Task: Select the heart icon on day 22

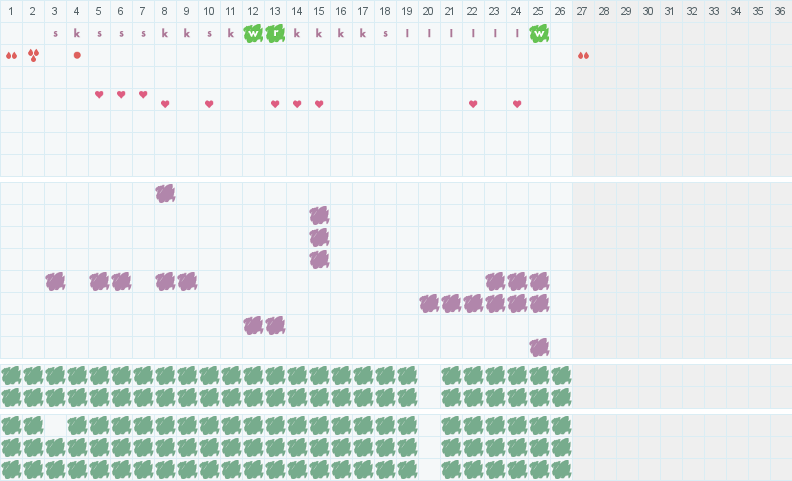Action: click(473, 104)
